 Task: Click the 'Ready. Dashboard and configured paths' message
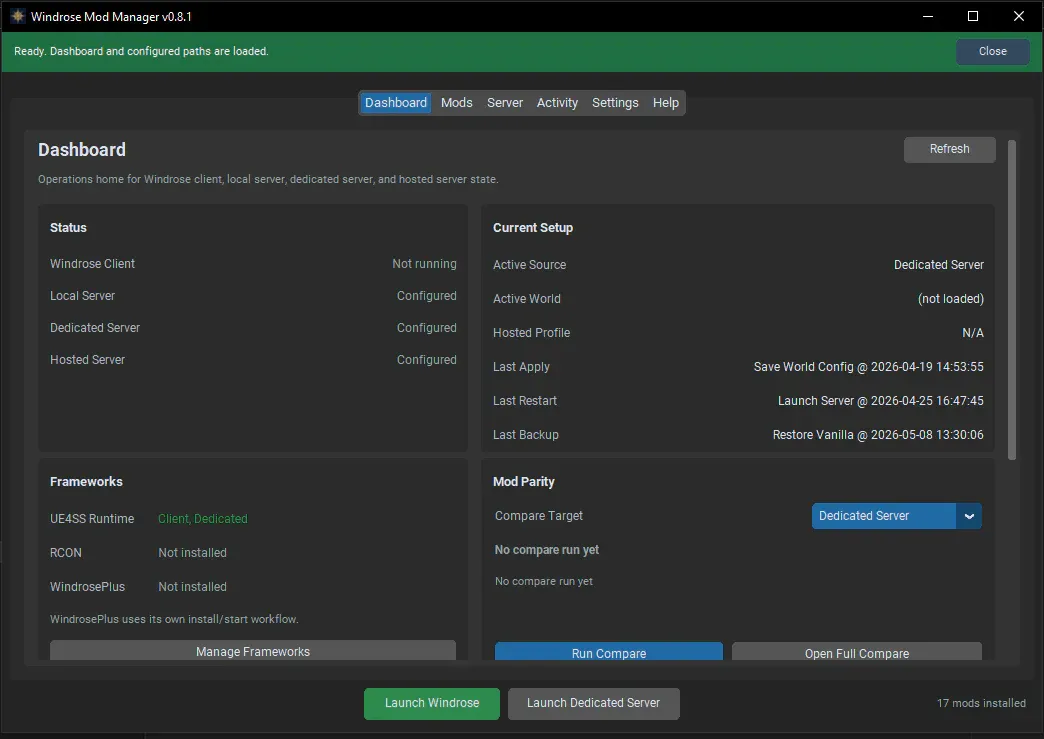141,51
